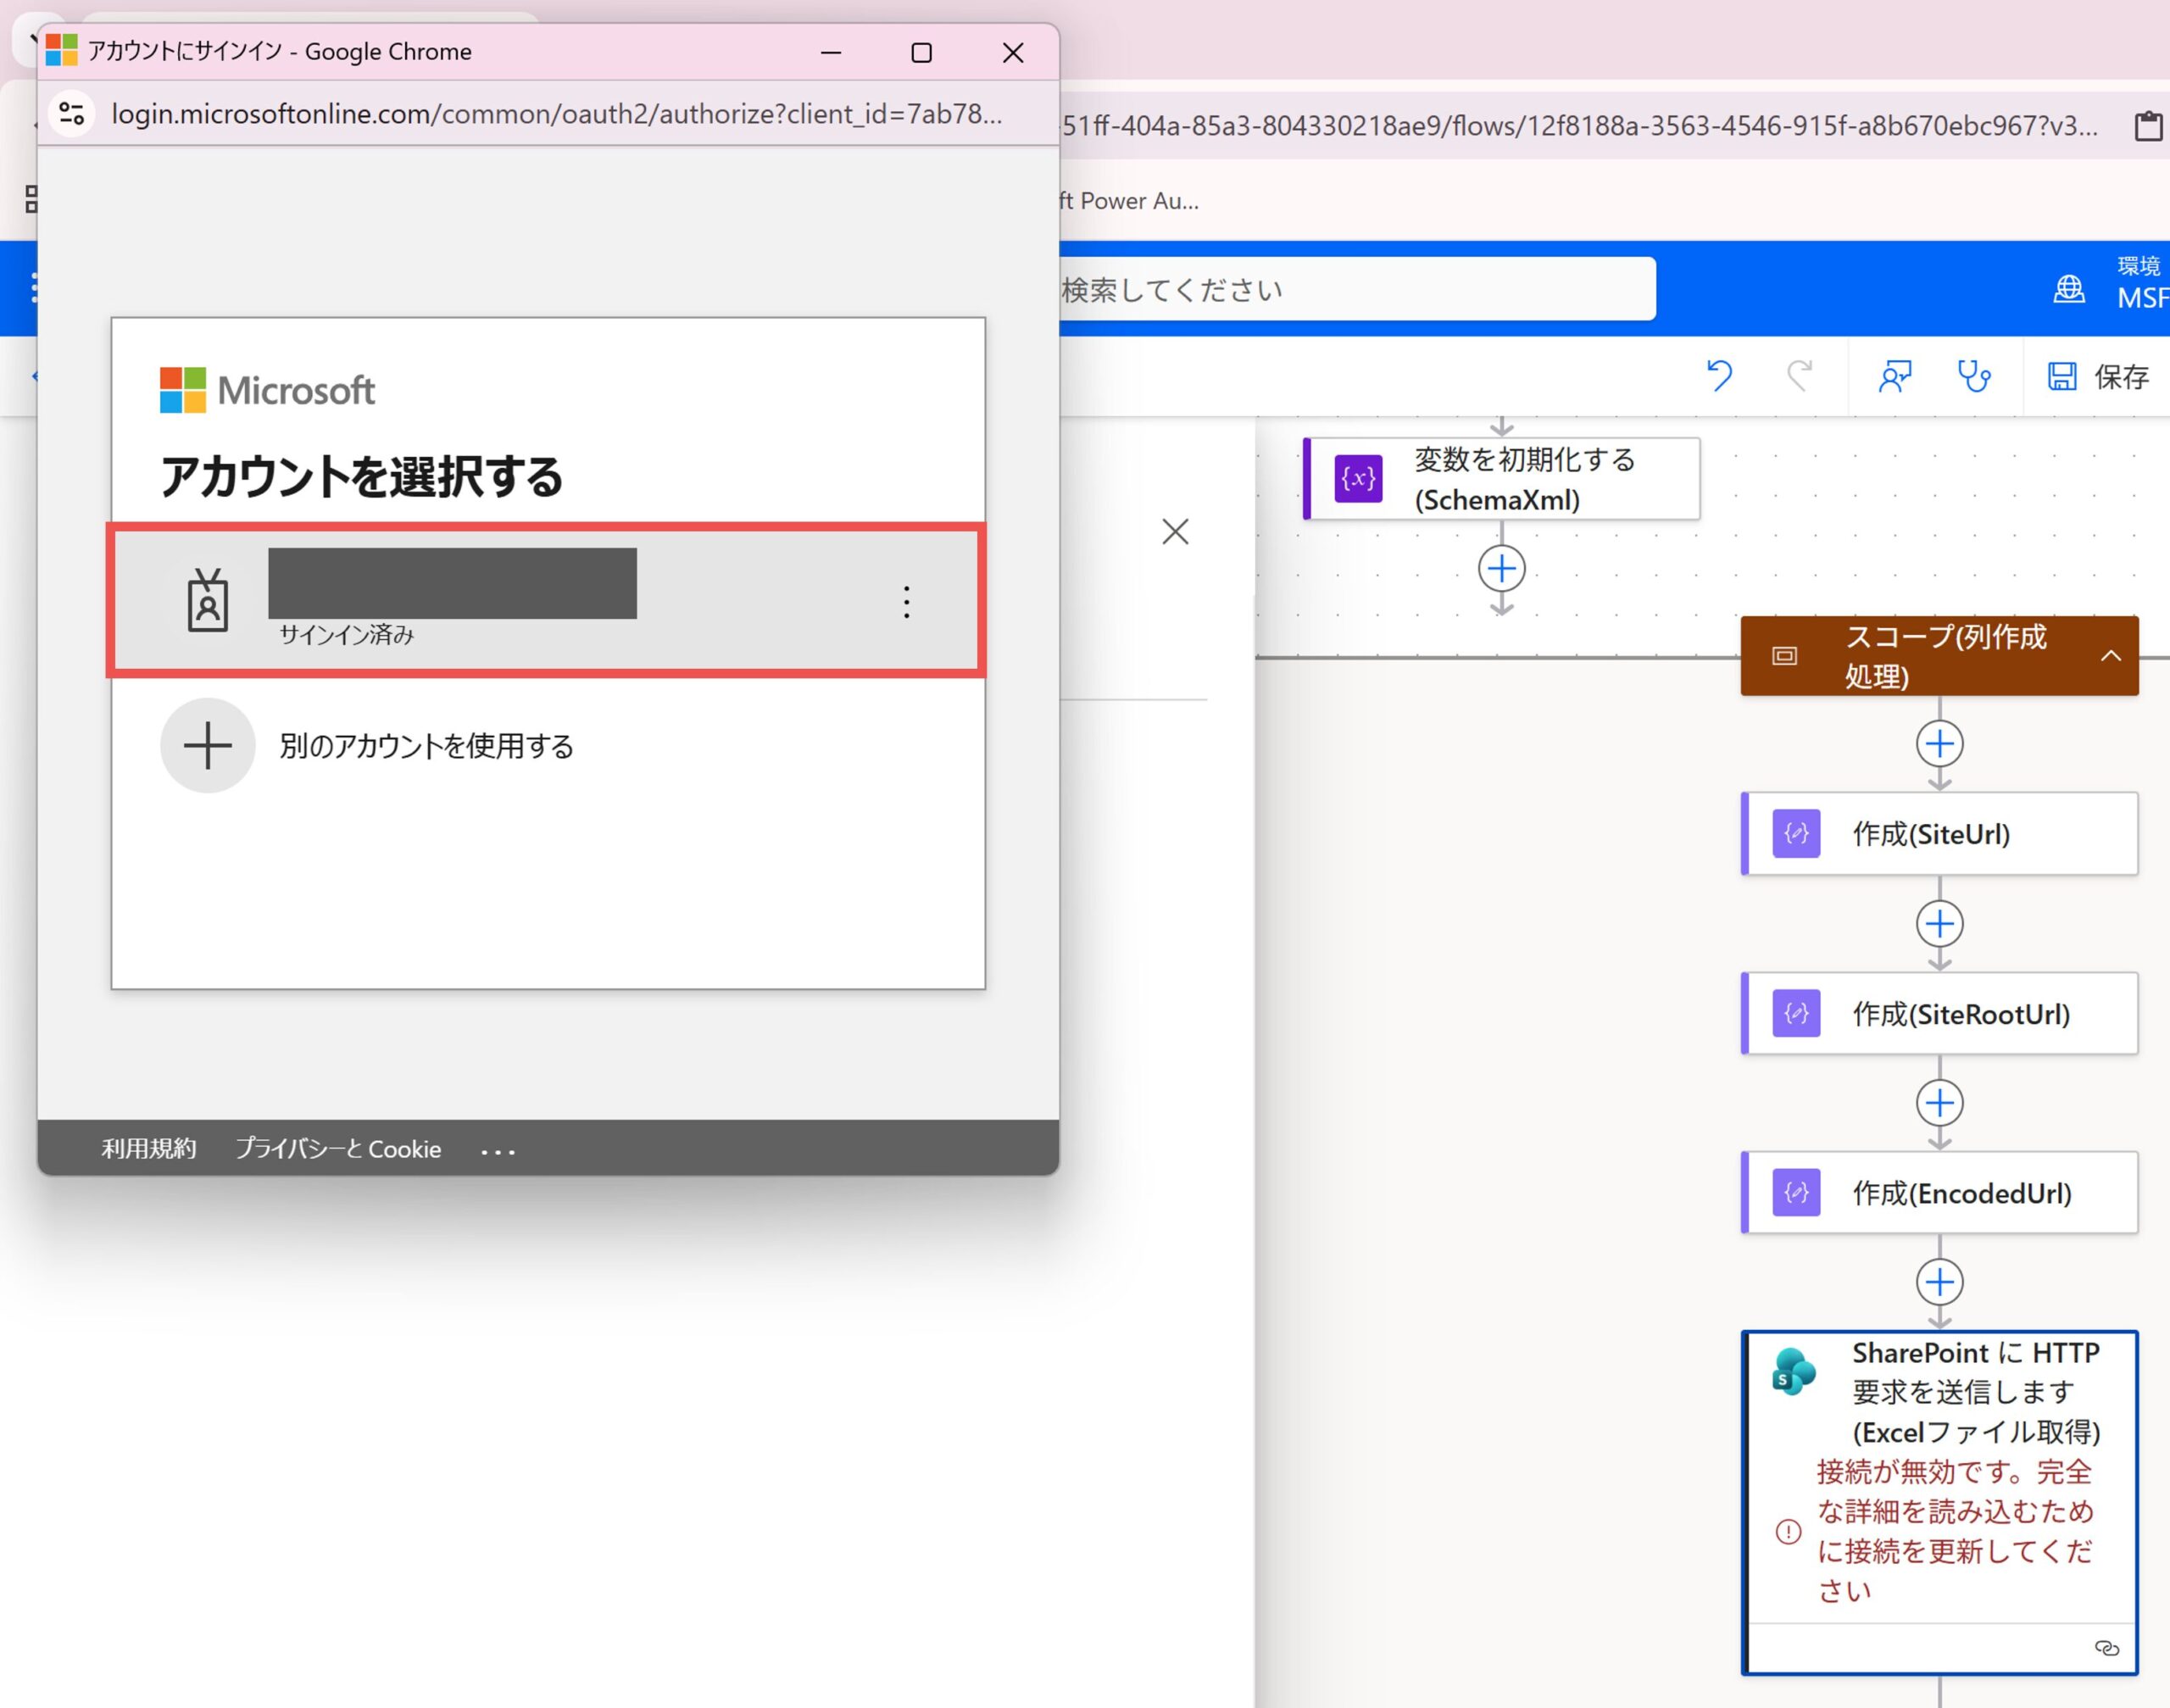Click popup address bar URL
The height and width of the screenshot is (1708, 2170).
[556, 113]
